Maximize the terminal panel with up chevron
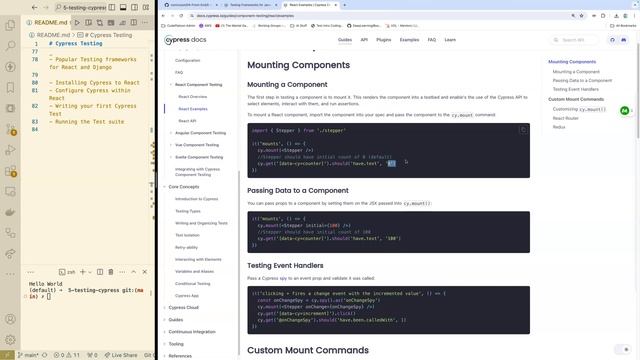This screenshot has width=640, height=360. coord(133,272)
